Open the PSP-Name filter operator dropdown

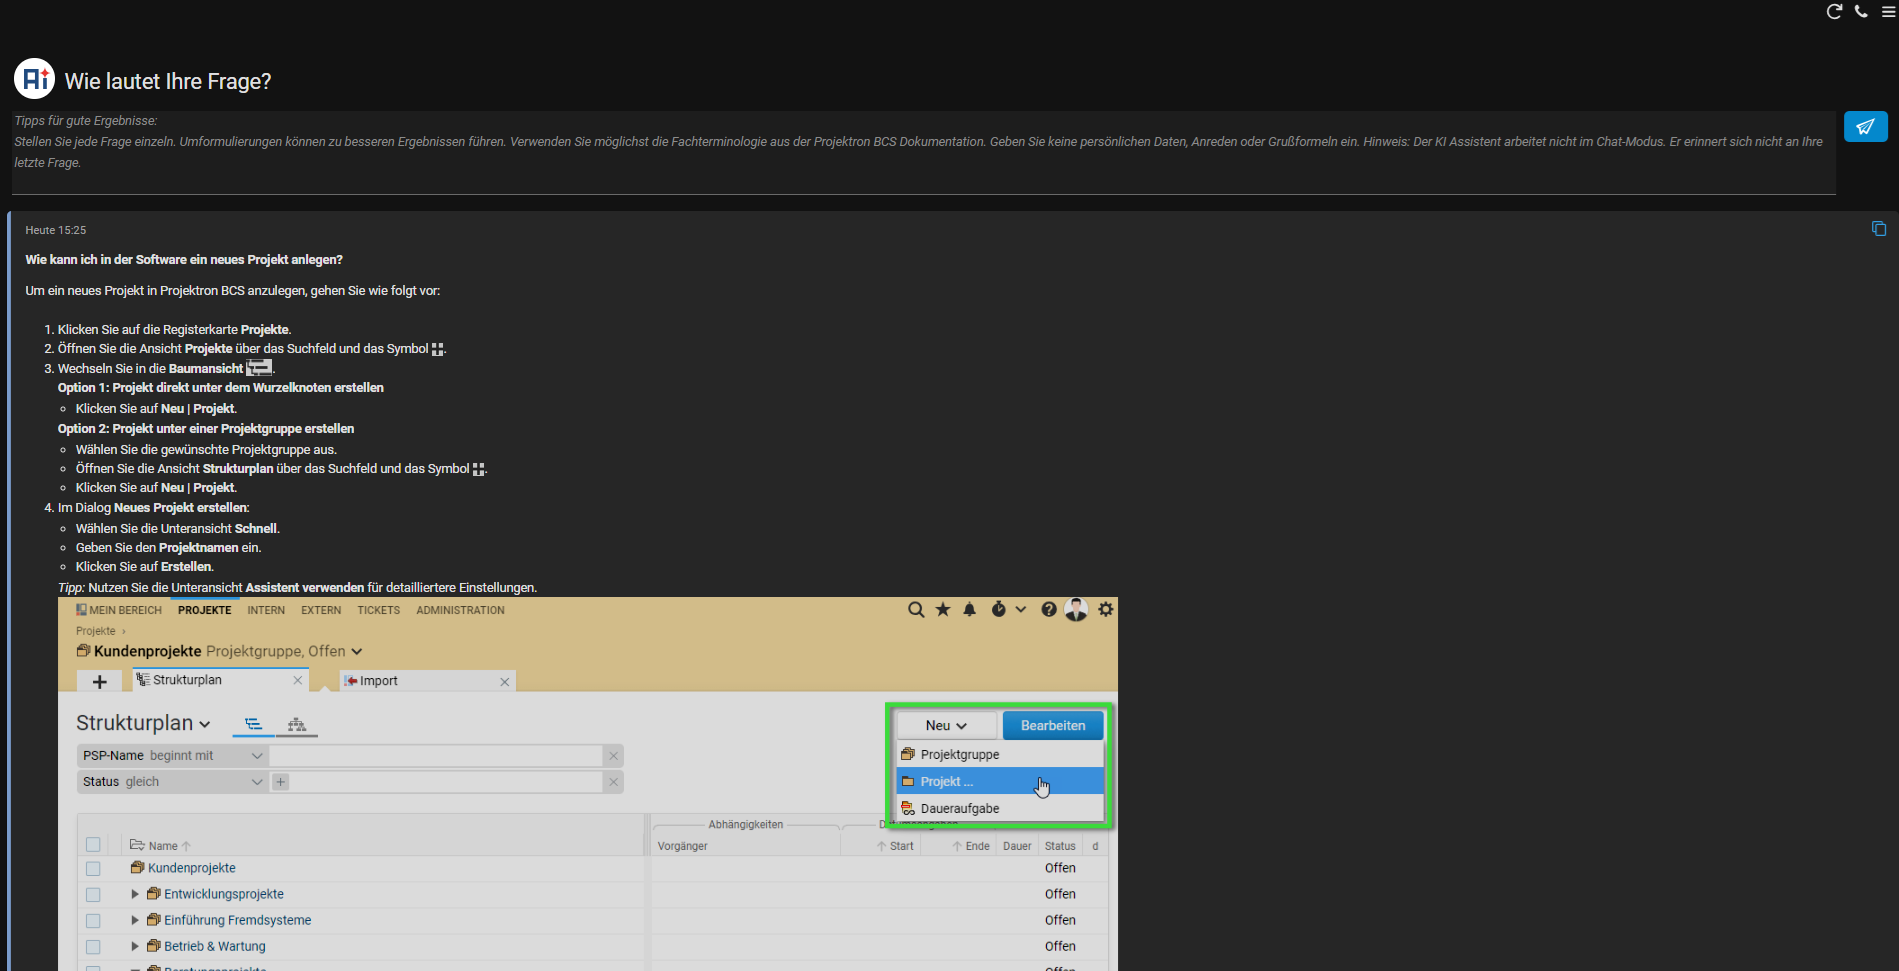(x=256, y=756)
